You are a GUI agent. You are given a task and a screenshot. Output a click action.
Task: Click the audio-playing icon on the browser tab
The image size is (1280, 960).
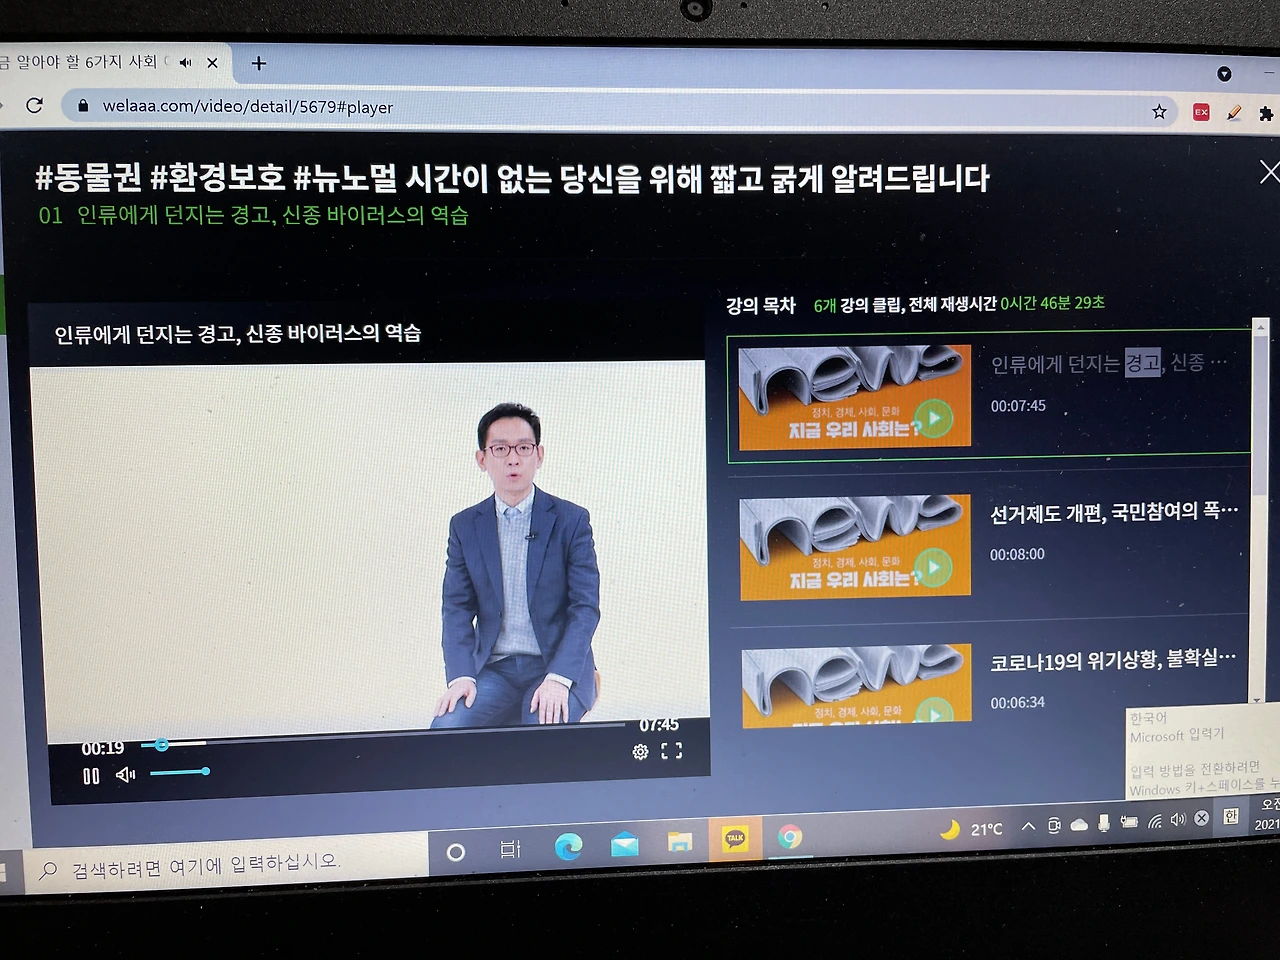185,62
